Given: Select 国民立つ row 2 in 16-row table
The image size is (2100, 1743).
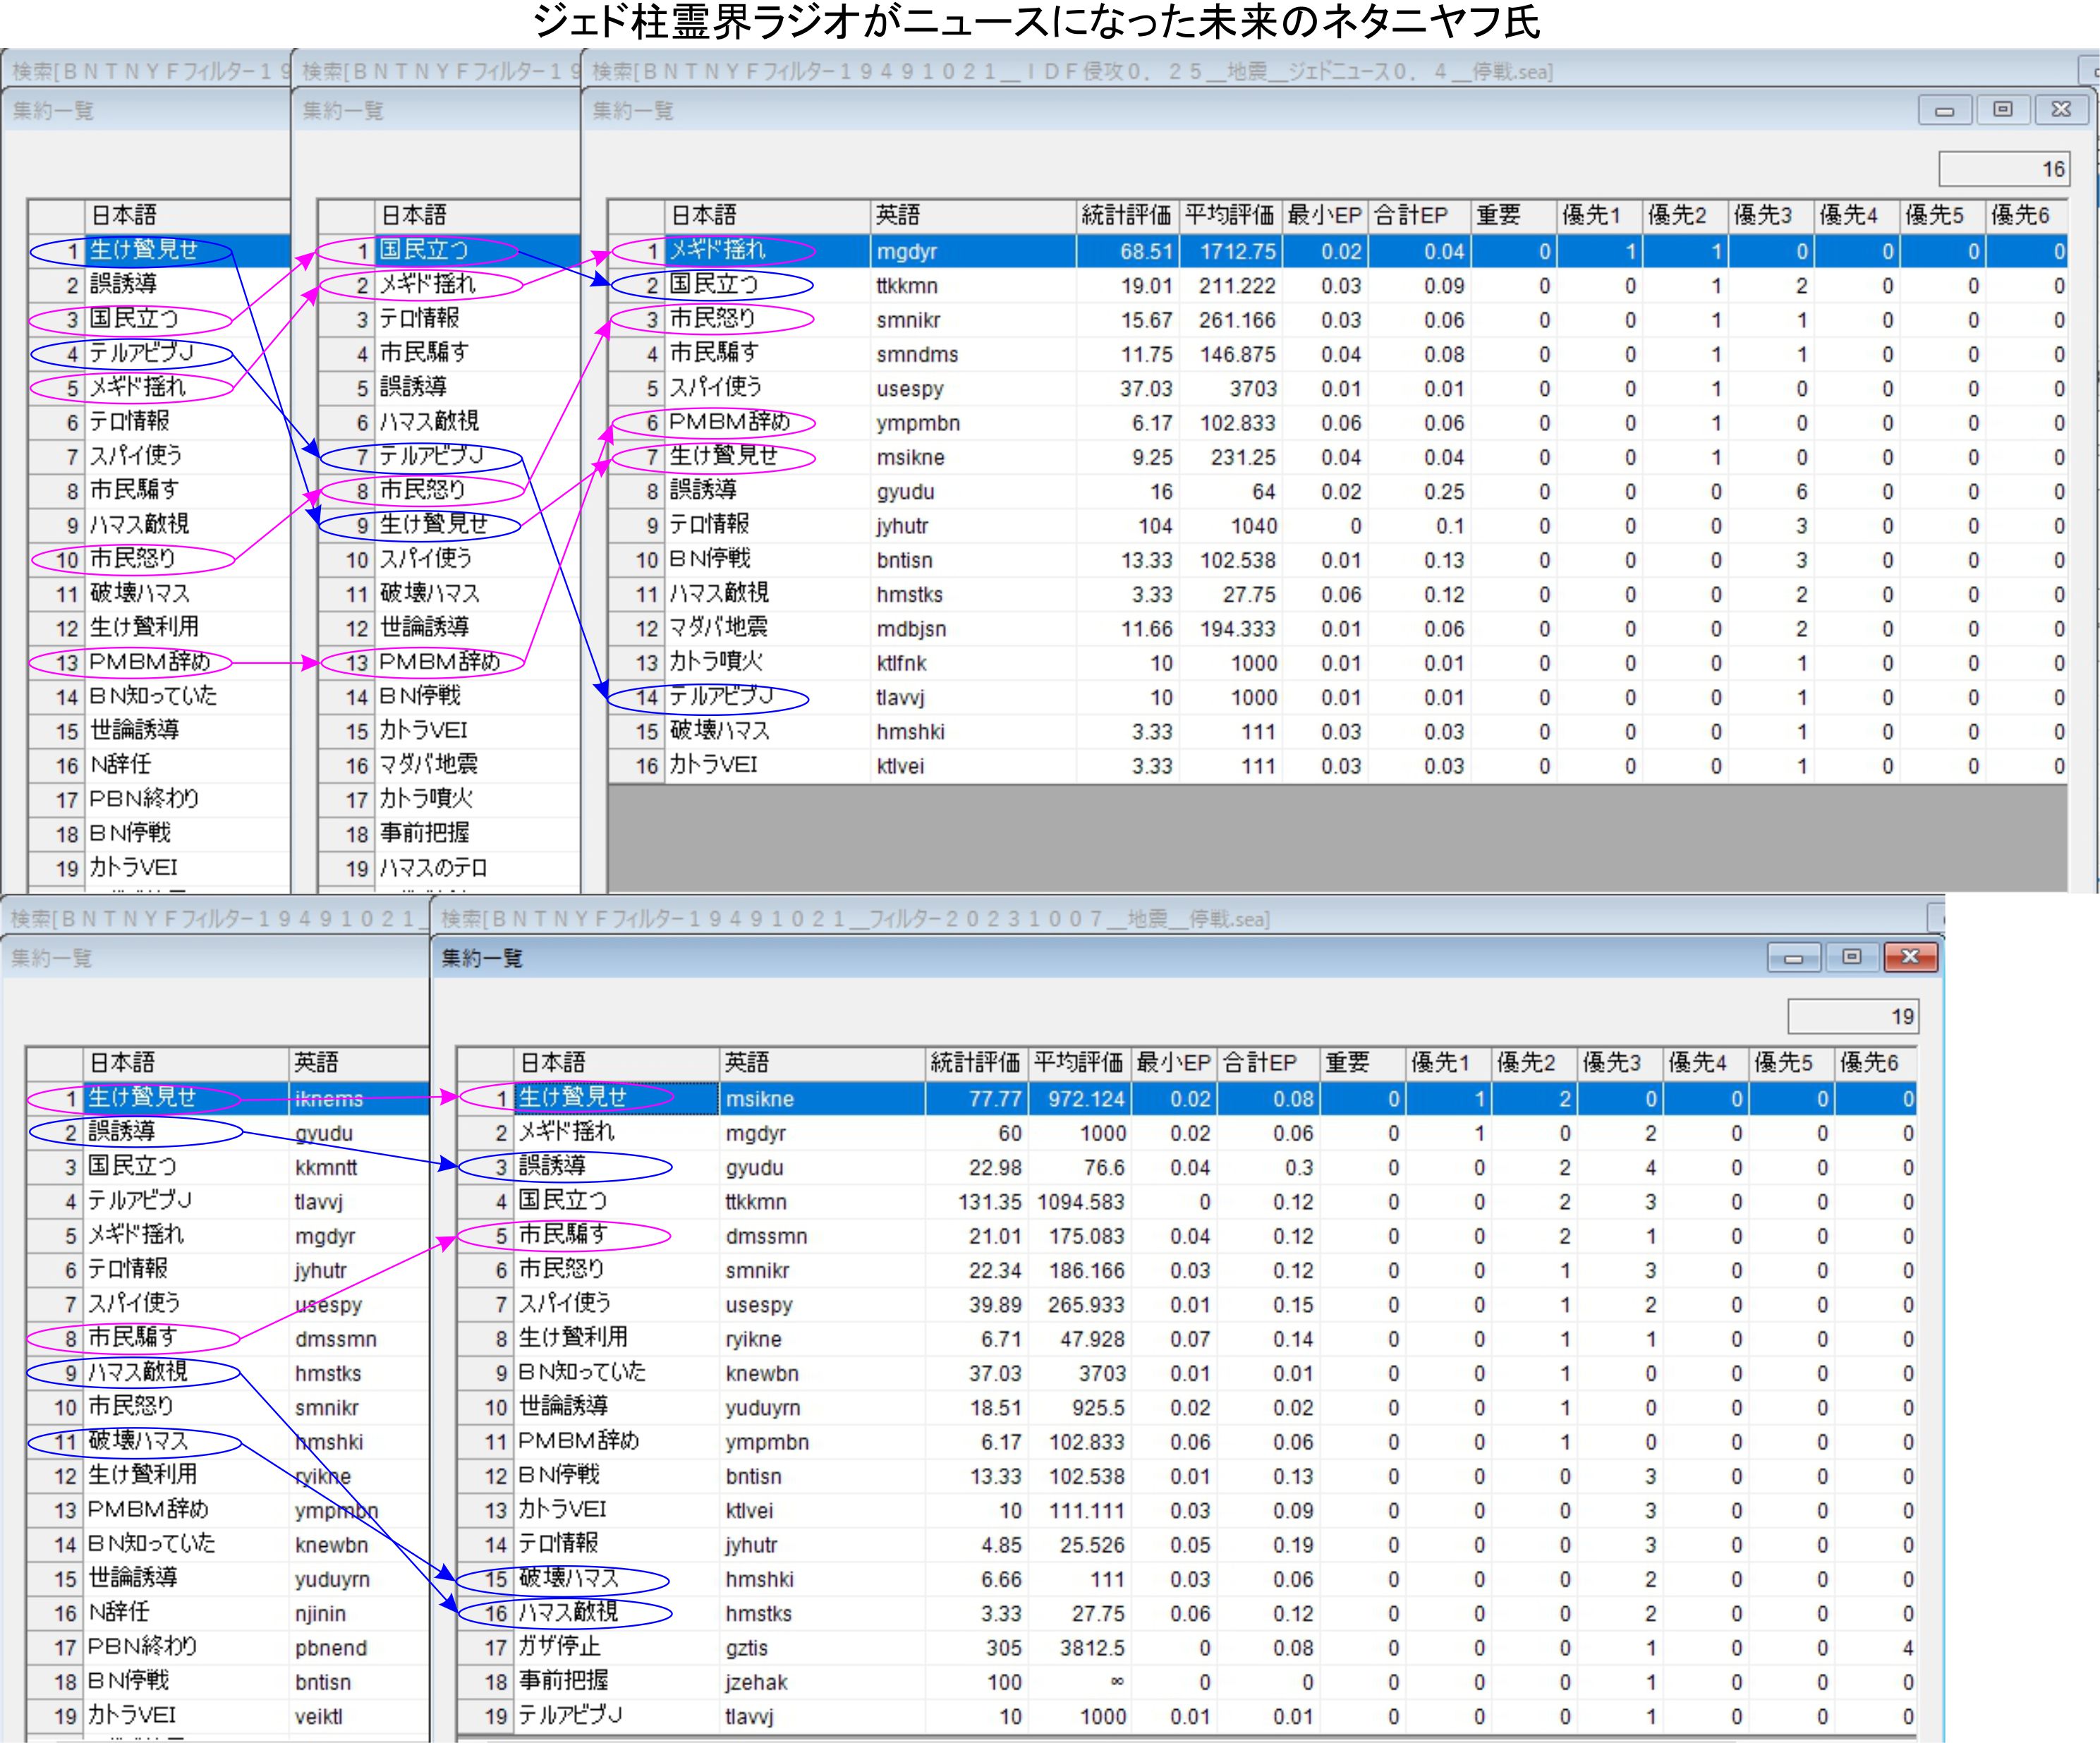Looking at the screenshot, I should point(1337,285).
